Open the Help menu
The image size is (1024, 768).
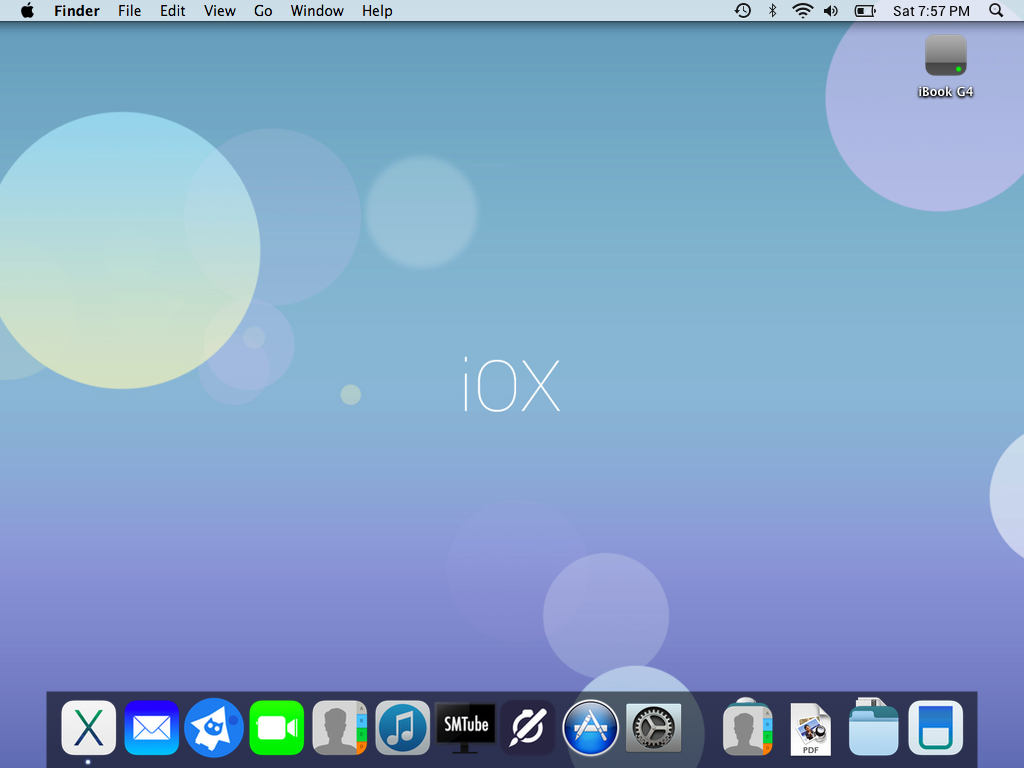click(377, 10)
